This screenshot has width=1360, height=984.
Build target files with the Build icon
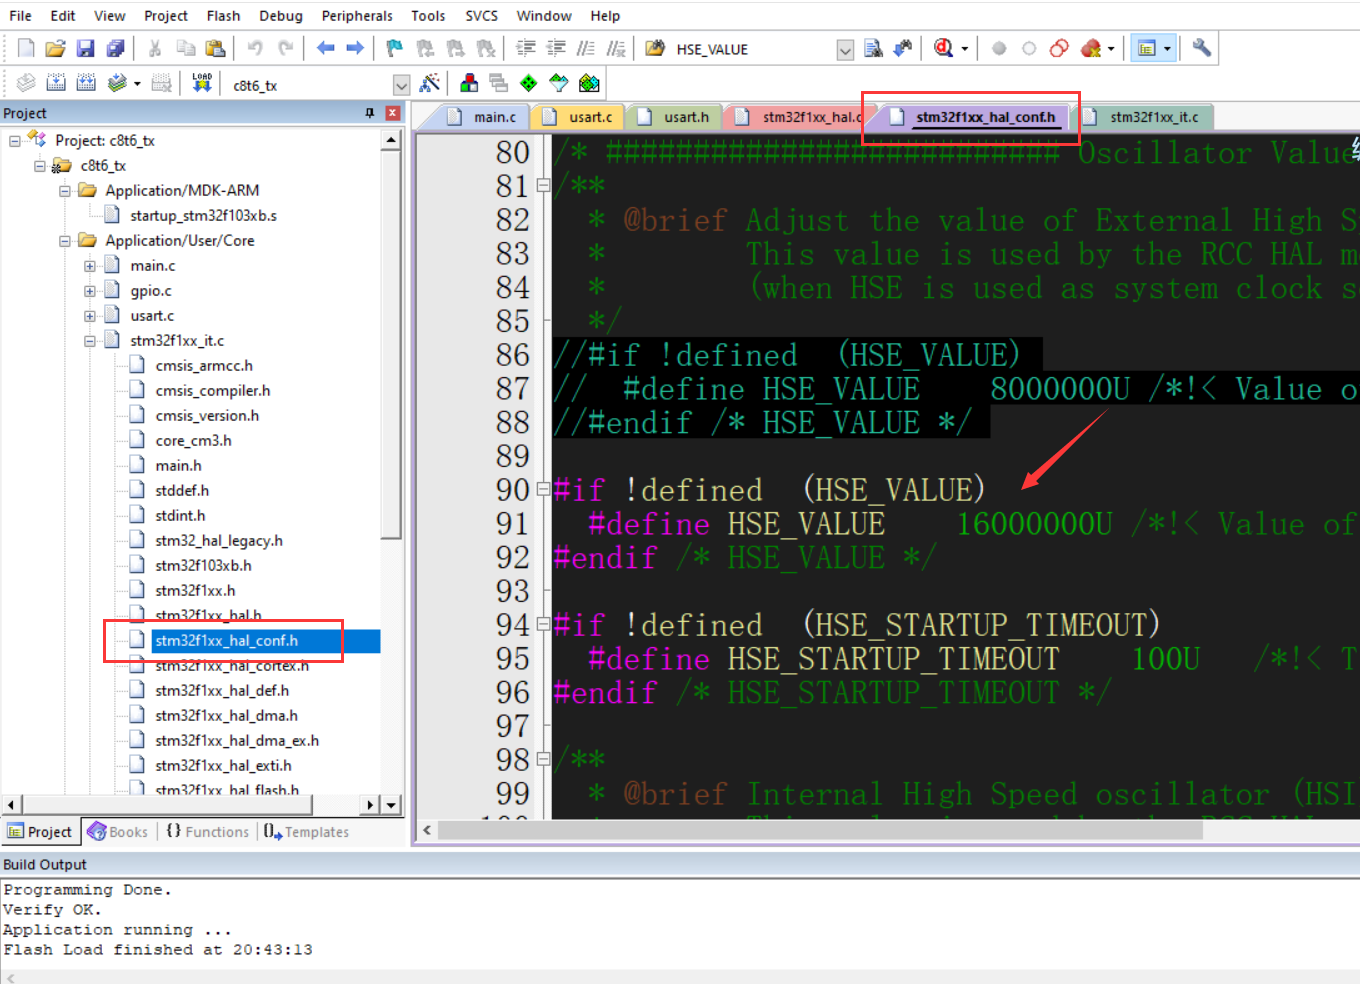(56, 83)
